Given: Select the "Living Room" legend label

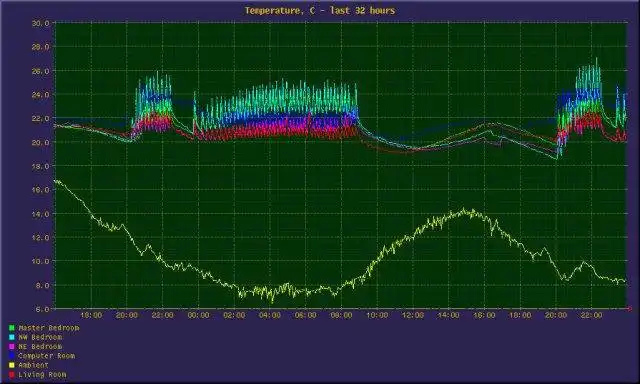Looking at the screenshot, I should tap(42, 375).
